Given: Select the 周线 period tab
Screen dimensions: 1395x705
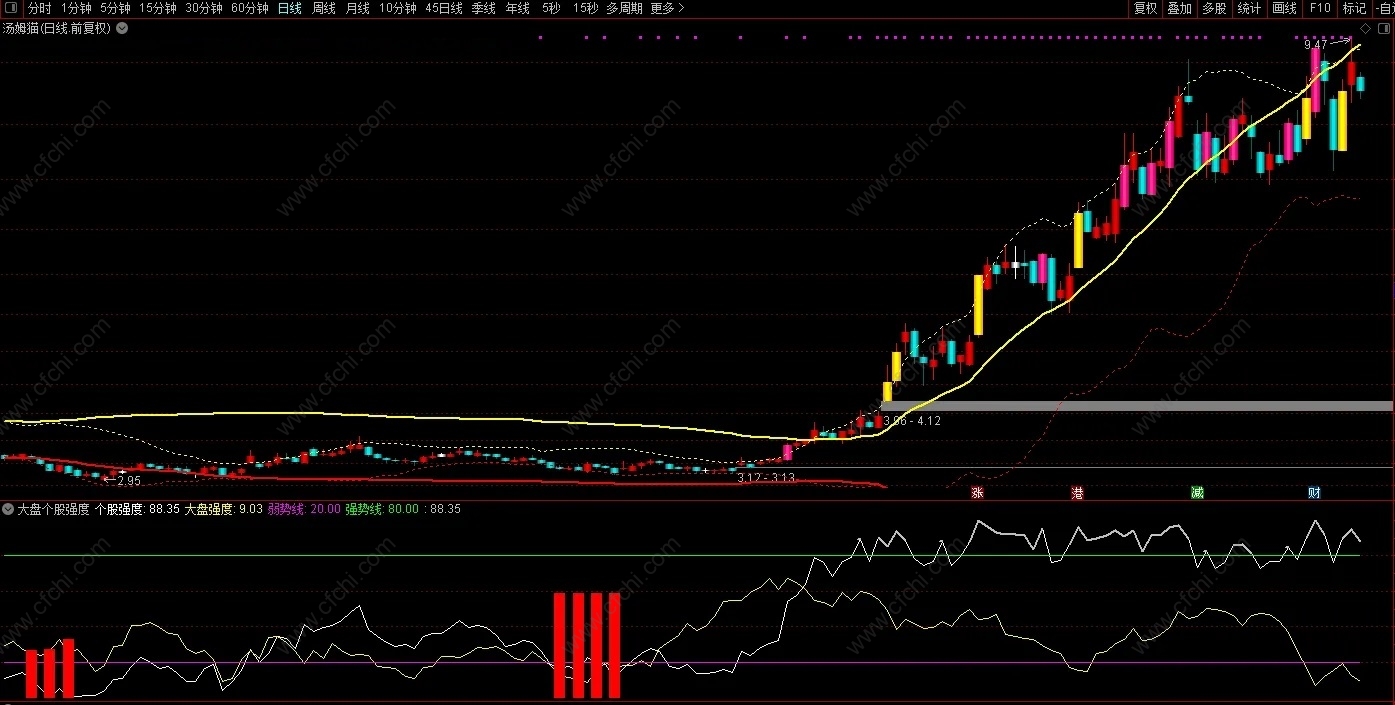Looking at the screenshot, I should (324, 8).
